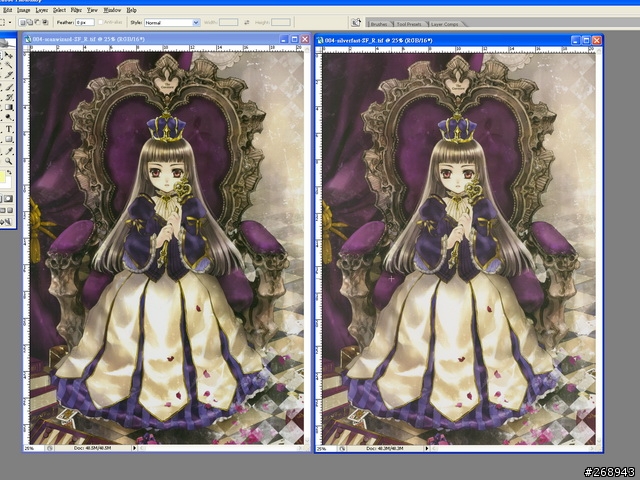Toggle the Anti-alias checkbox
640x480 pixels.
[100, 22]
